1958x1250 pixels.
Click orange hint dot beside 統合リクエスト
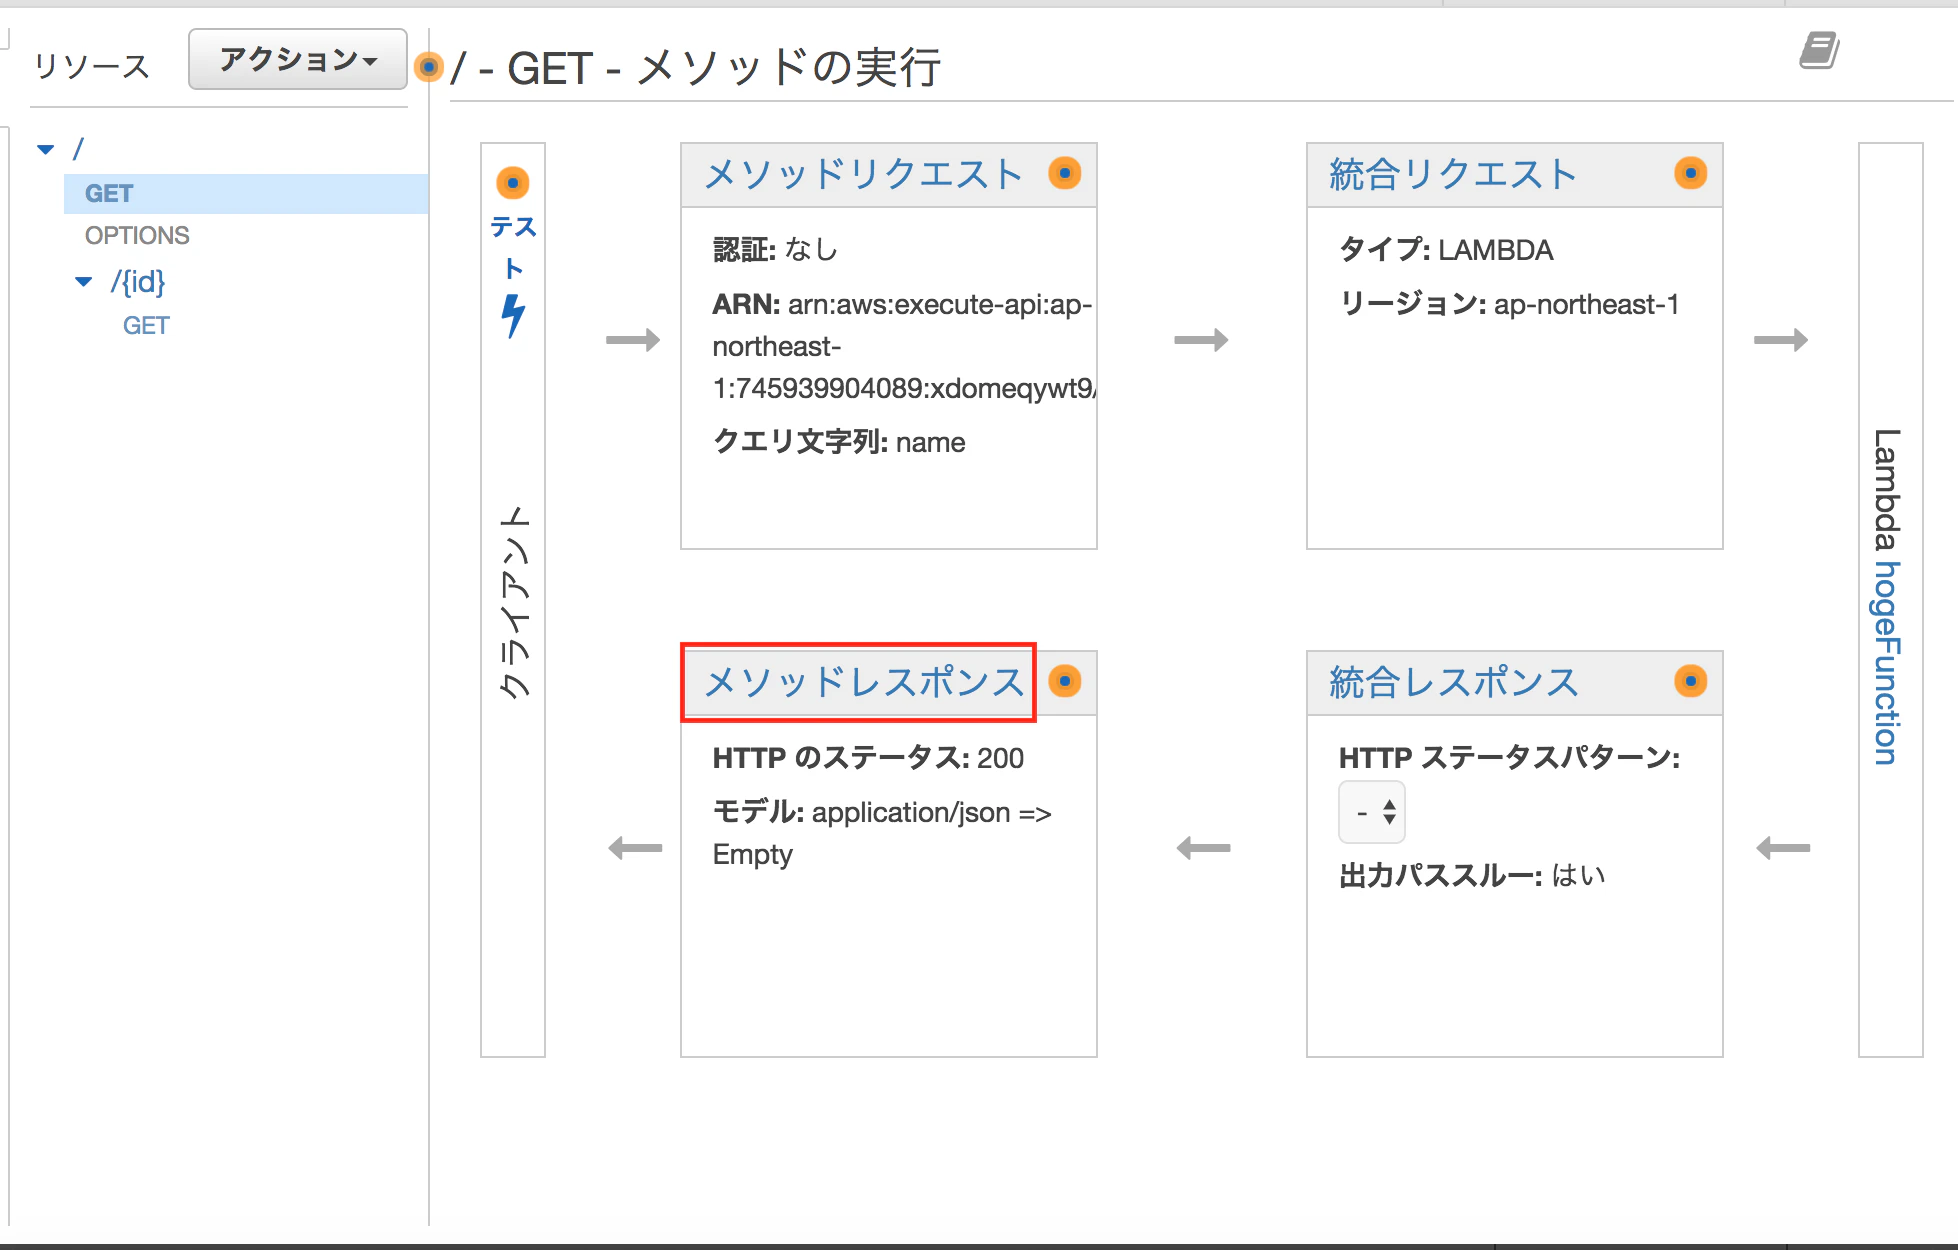click(1691, 173)
